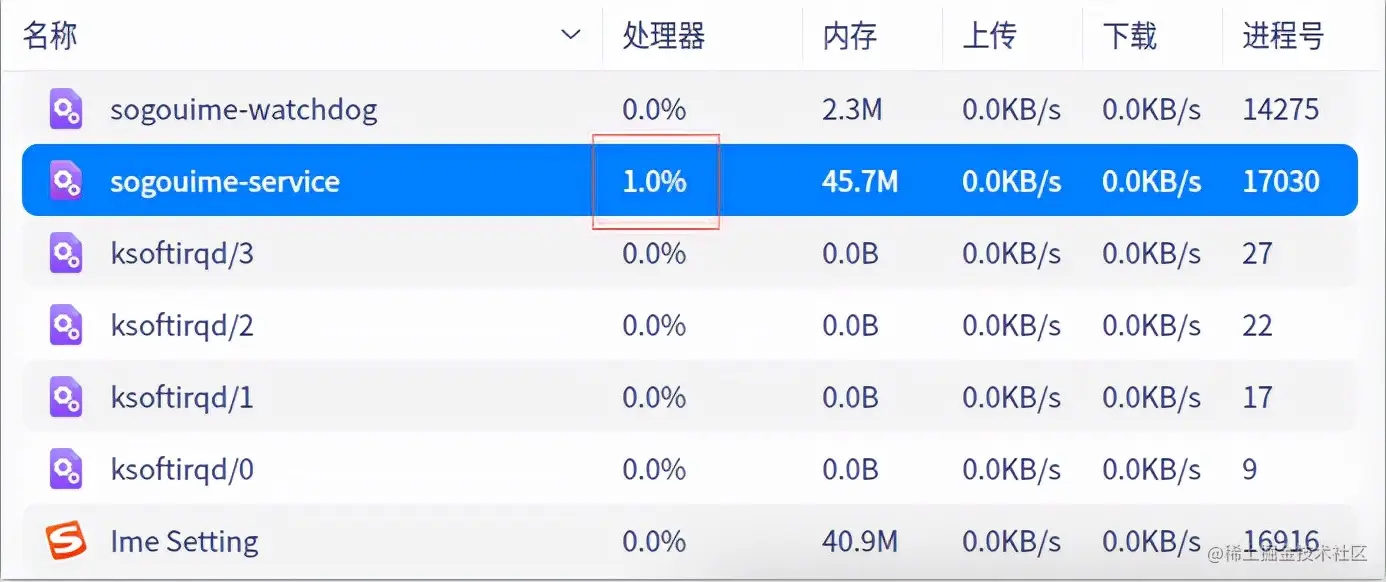Screen dimensions: 1386x582
Task: Click sogouime-watchdog download 0.0KB/s value
Action: (x=1152, y=109)
